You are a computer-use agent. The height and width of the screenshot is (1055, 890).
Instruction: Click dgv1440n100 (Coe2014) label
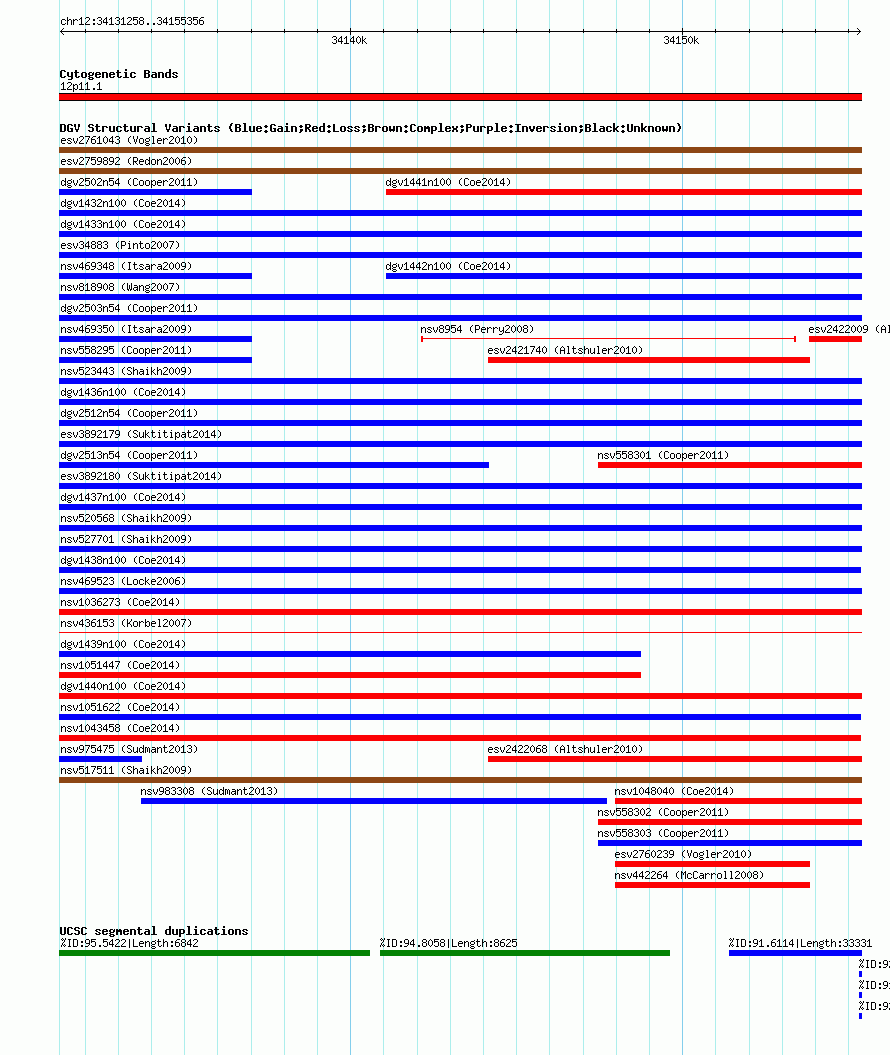(x=123, y=686)
